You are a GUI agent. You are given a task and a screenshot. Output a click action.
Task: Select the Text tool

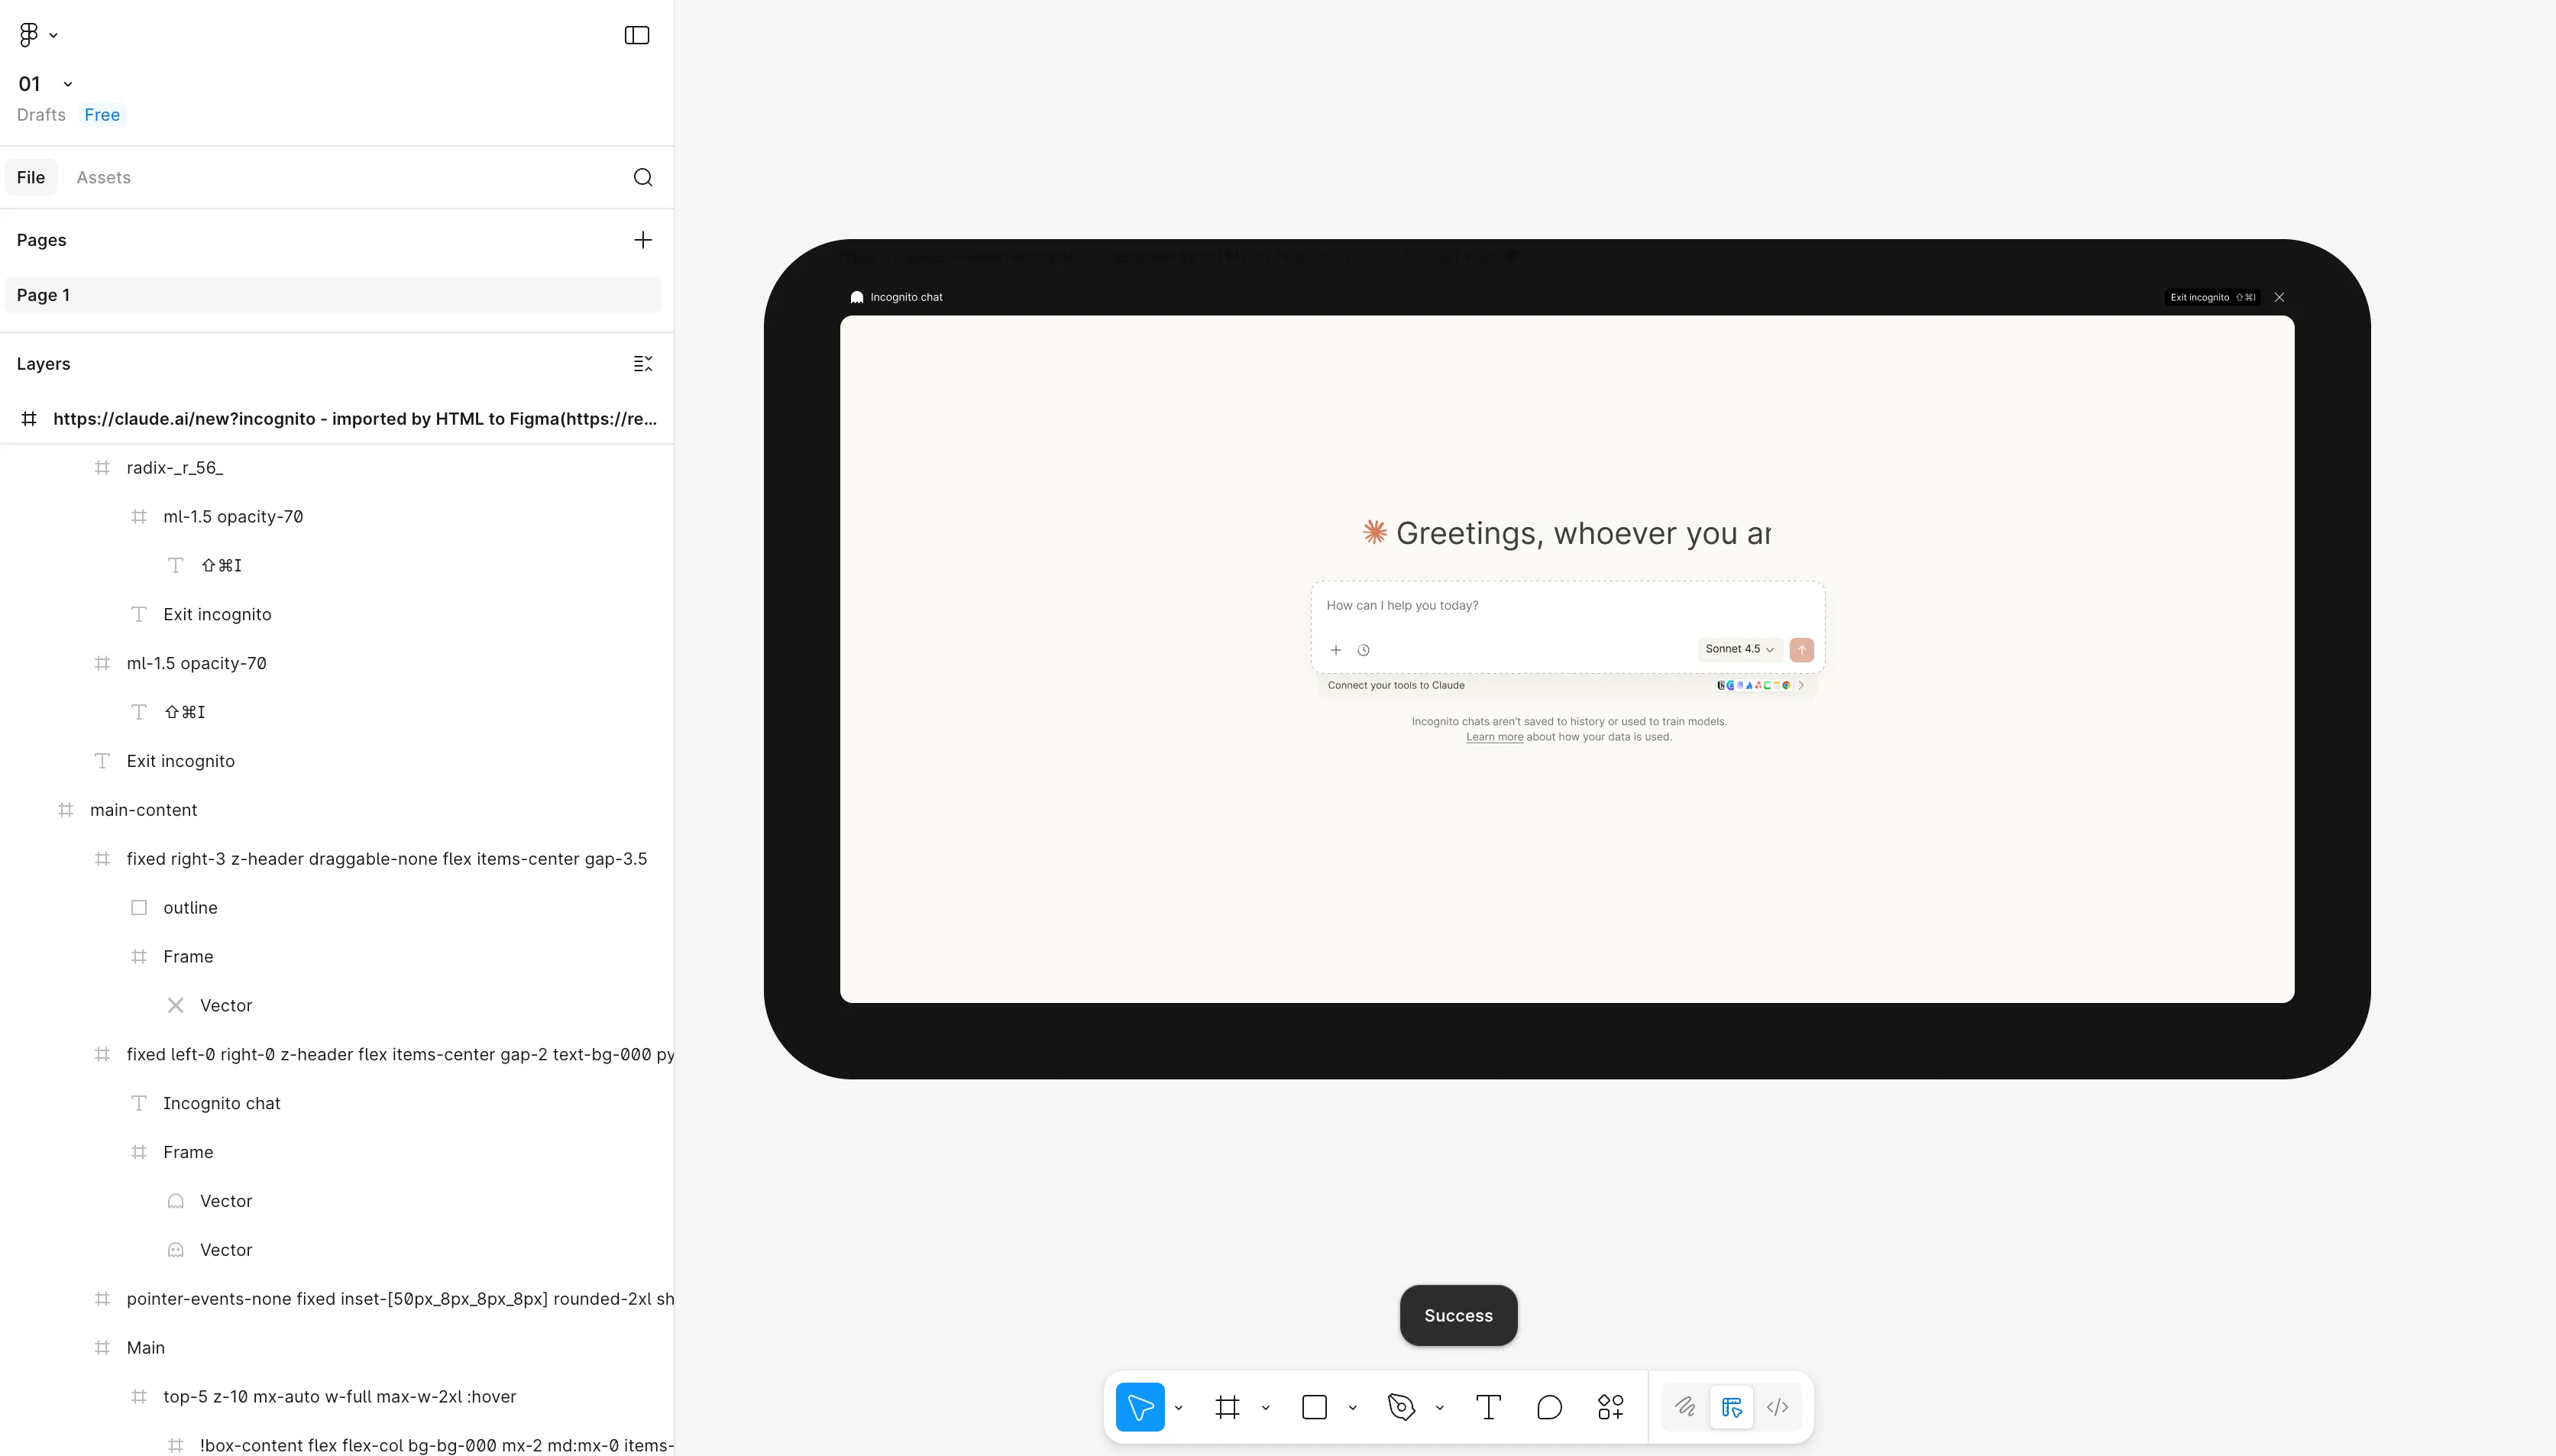pos(1488,1407)
